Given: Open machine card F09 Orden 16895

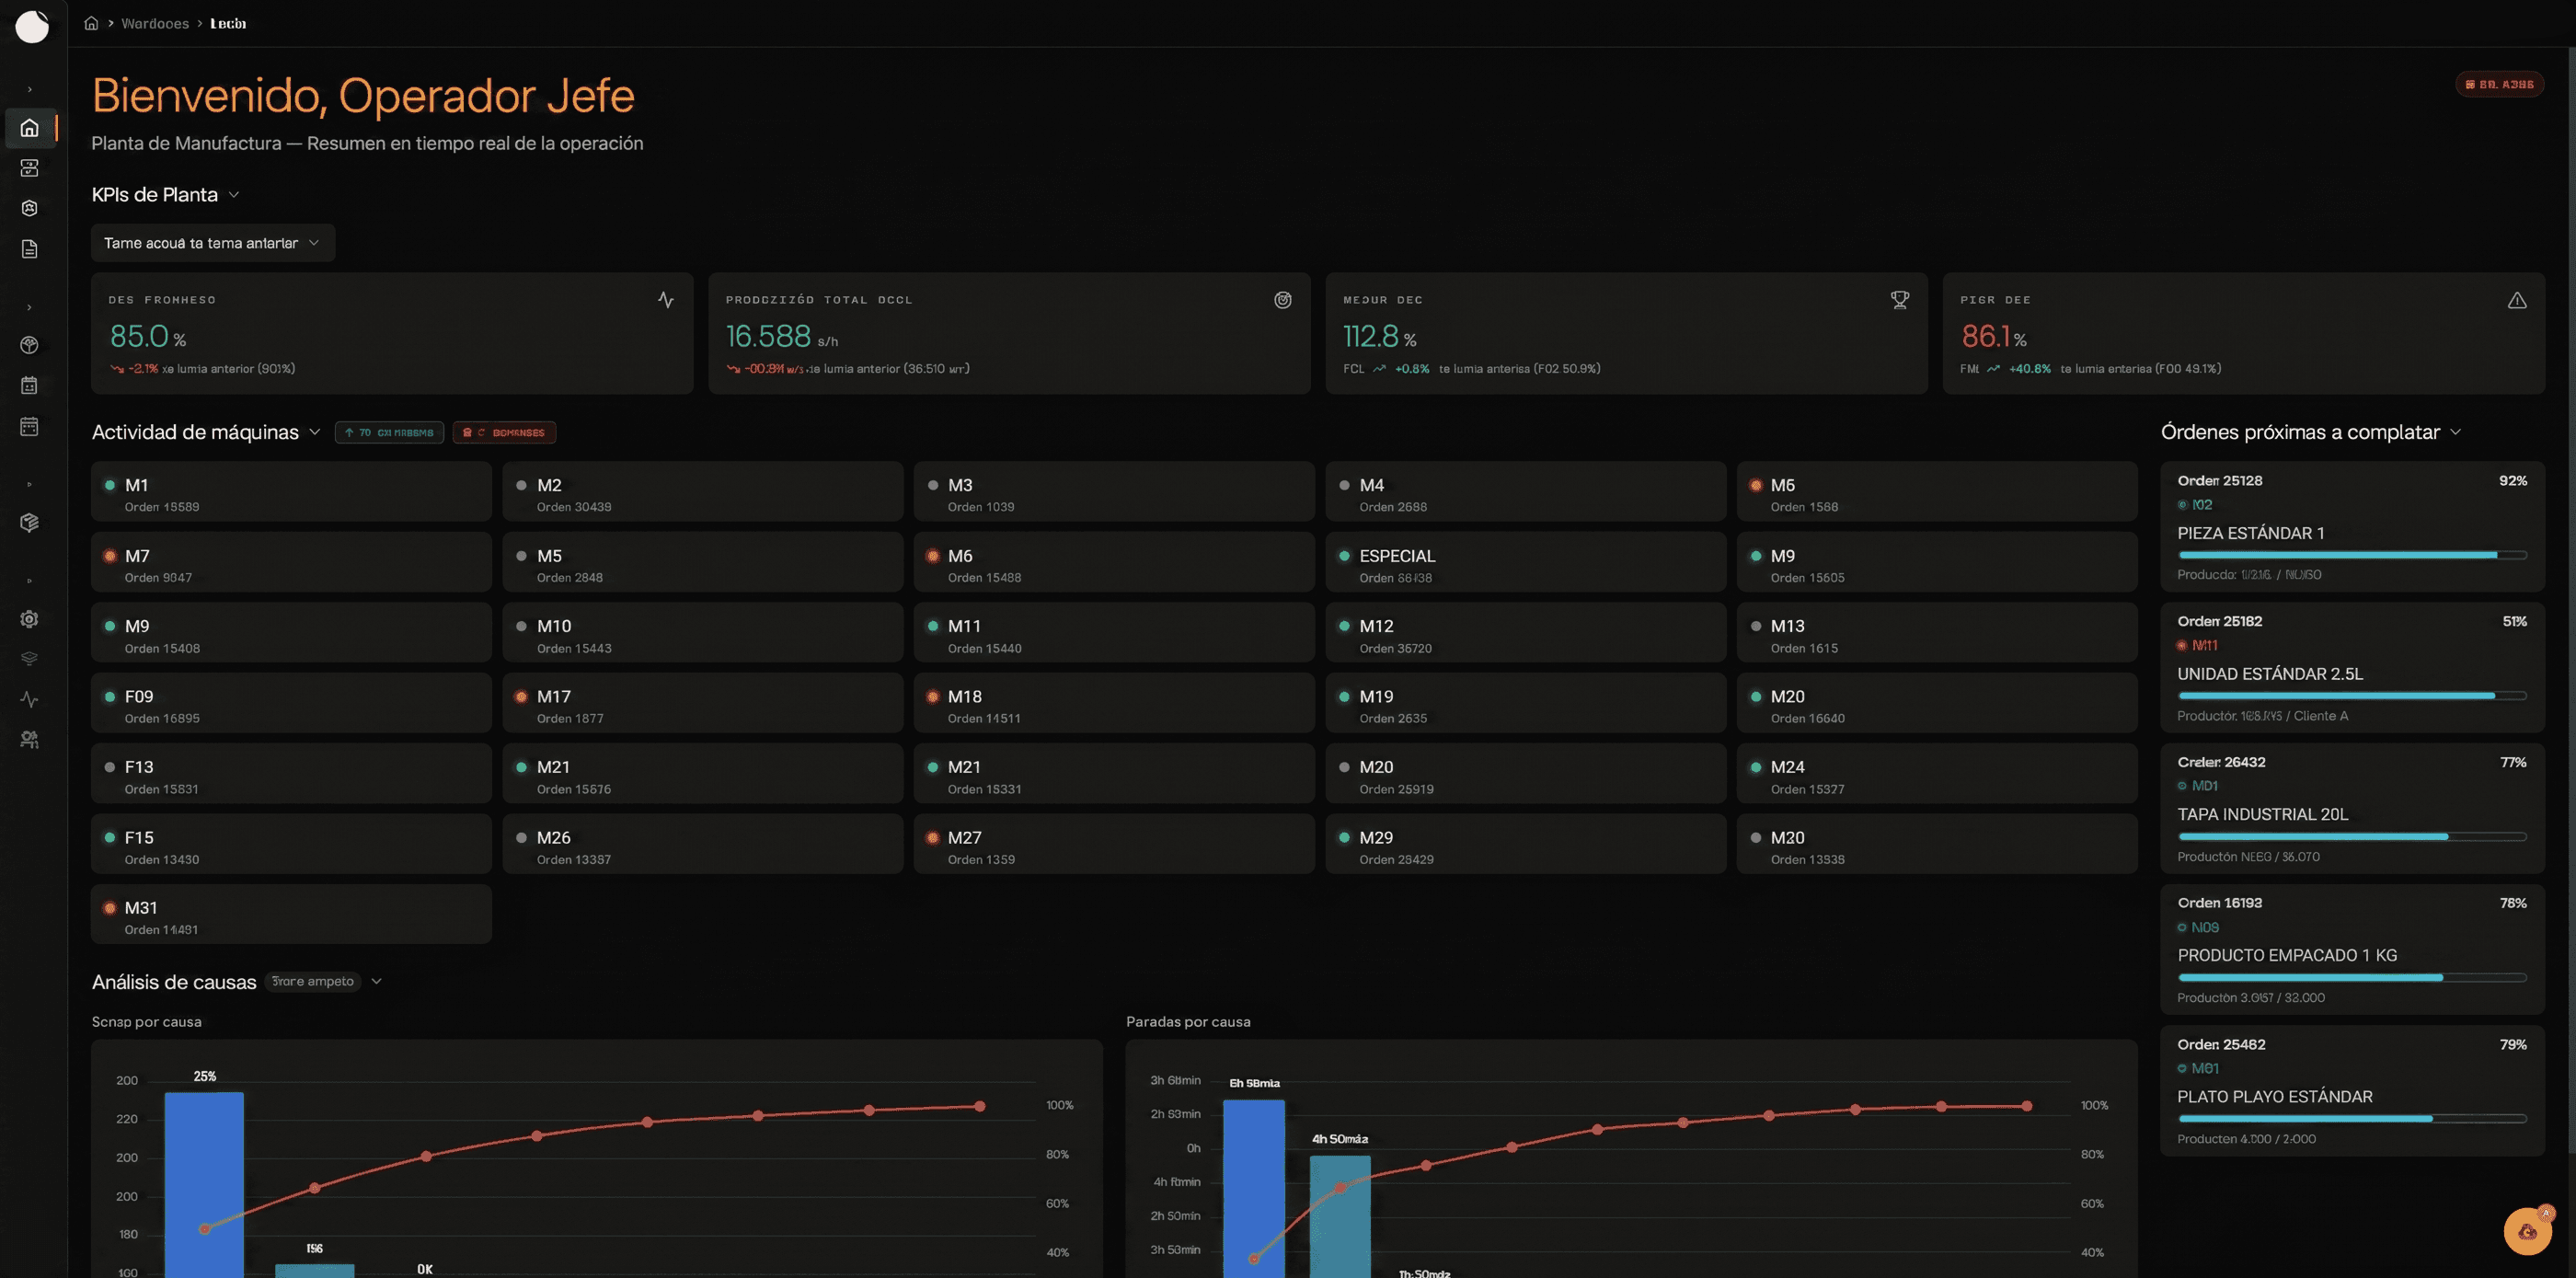Looking at the screenshot, I should click(291, 702).
